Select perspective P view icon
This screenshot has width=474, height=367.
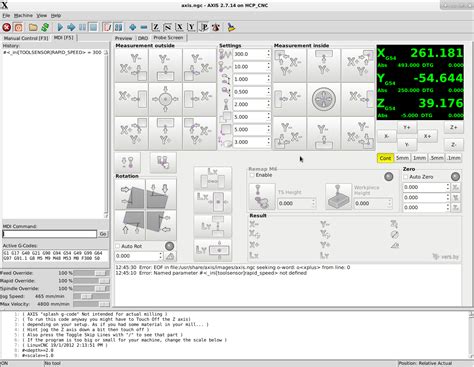[x=203, y=27]
